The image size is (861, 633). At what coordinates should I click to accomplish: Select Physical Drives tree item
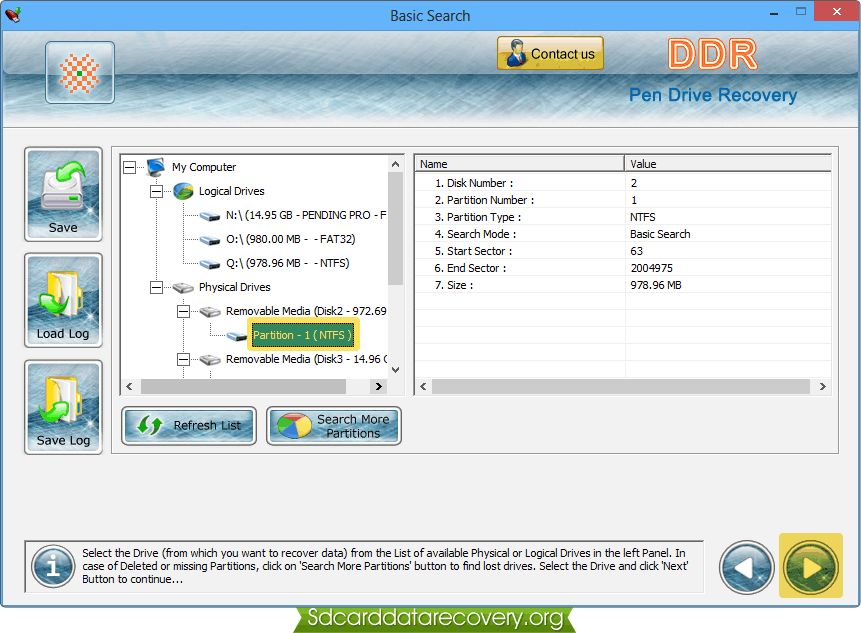[234, 287]
